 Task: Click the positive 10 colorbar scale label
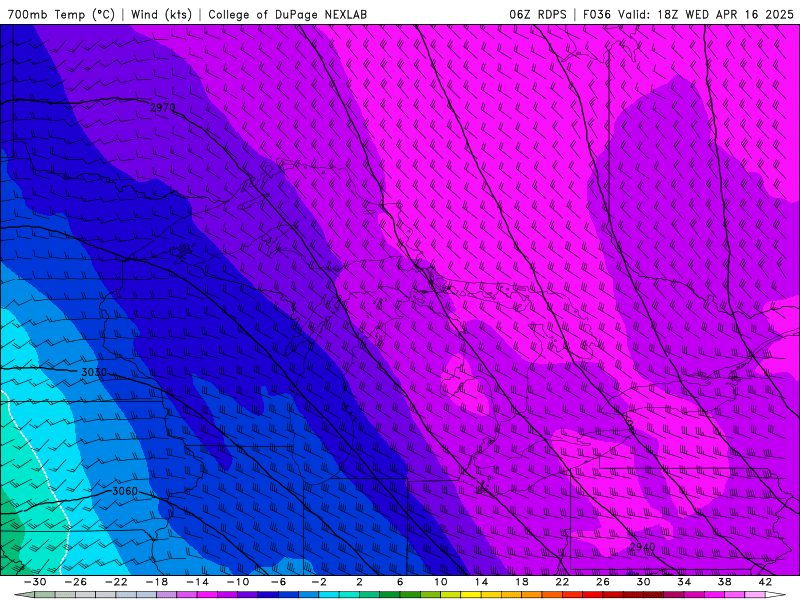click(441, 582)
